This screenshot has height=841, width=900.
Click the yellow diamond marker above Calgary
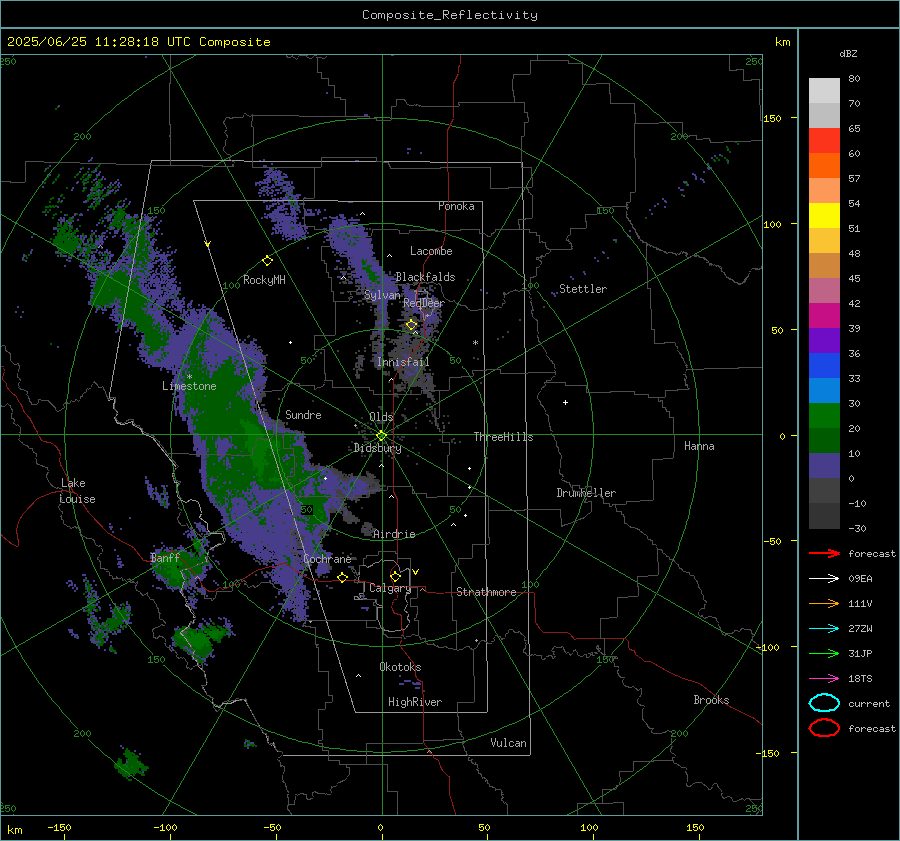point(395,576)
